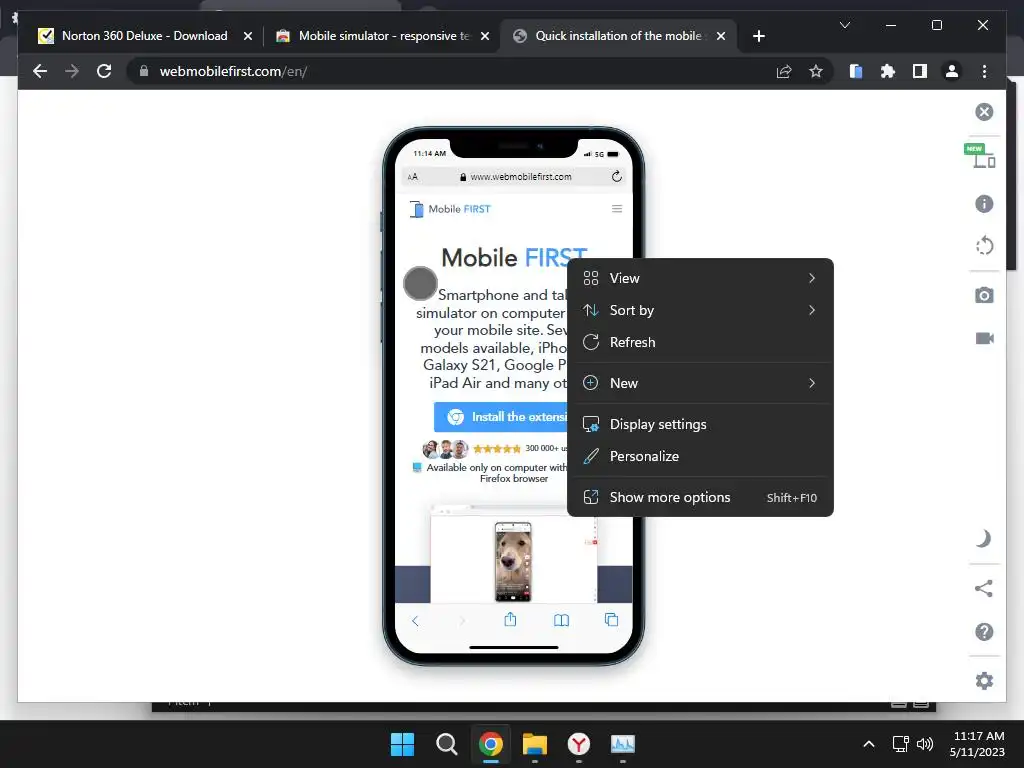Open Display settings from context menu
Viewport: 1024px width, 768px height.
click(x=700, y=424)
